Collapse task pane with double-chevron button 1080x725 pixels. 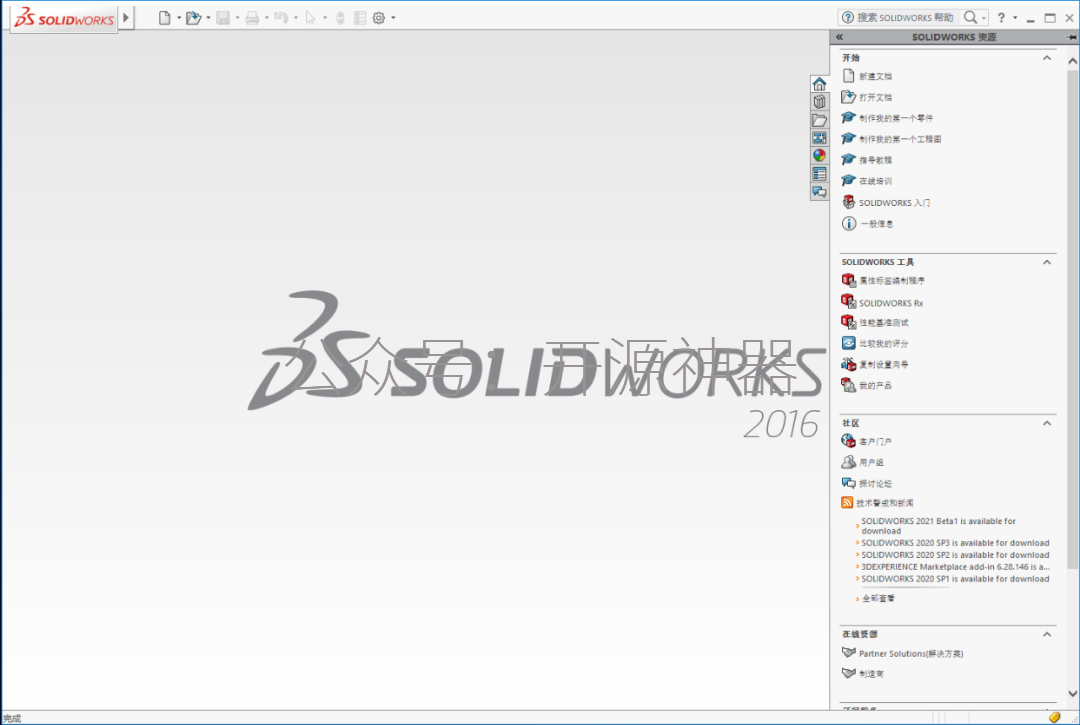(840, 37)
